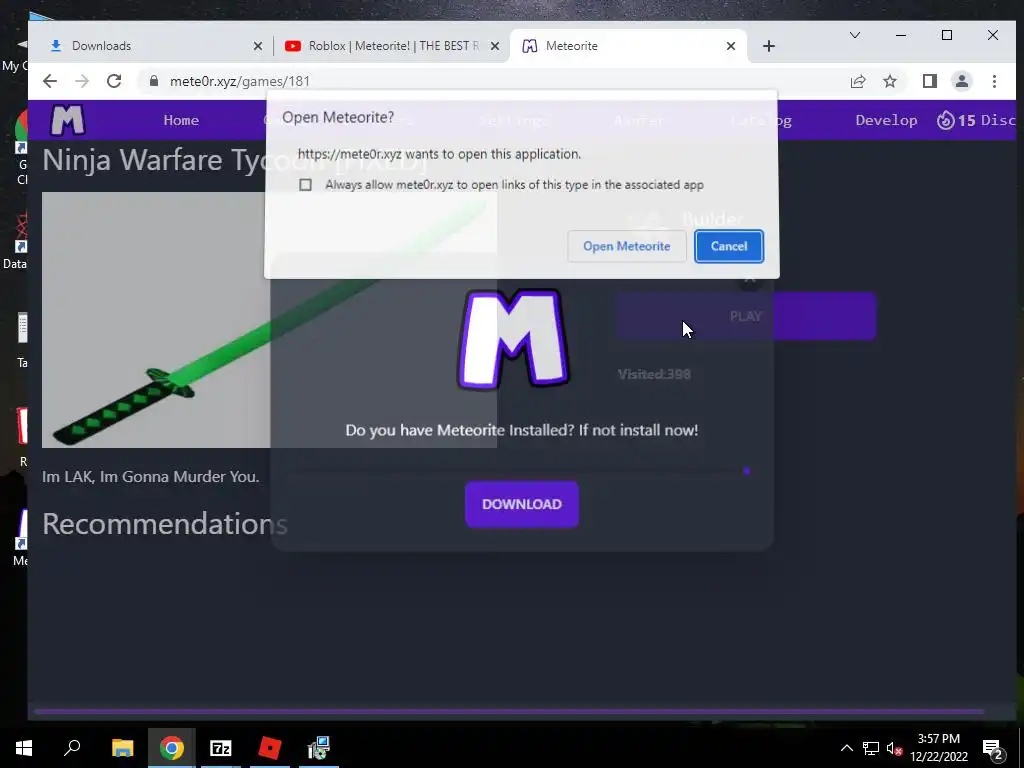Close the Downloads tab
Viewport: 1024px width, 768px height.
pyautogui.click(x=257, y=46)
